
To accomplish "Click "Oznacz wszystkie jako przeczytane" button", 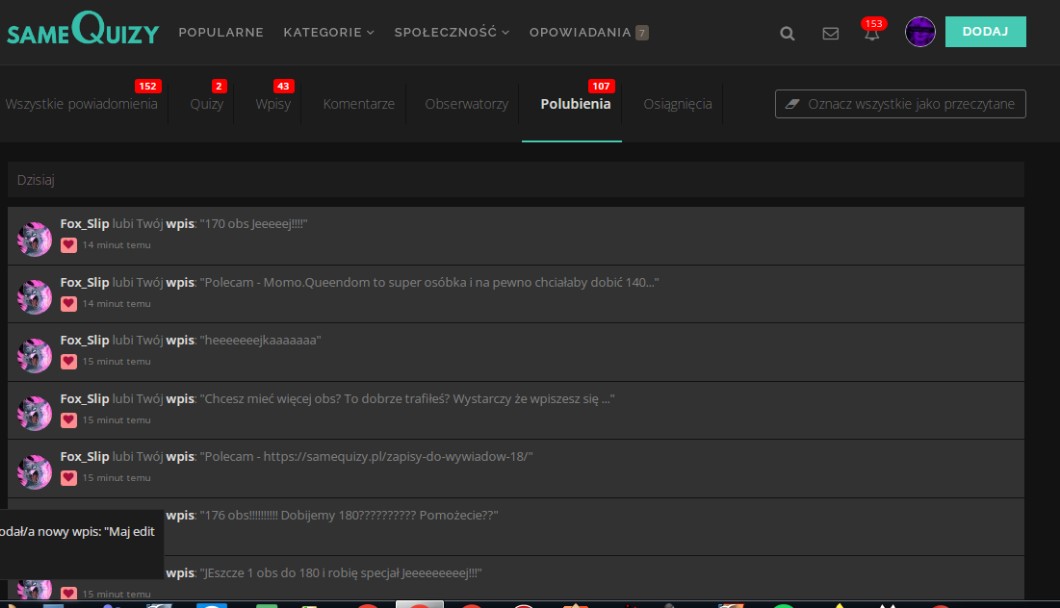I will pyautogui.click(x=900, y=104).
